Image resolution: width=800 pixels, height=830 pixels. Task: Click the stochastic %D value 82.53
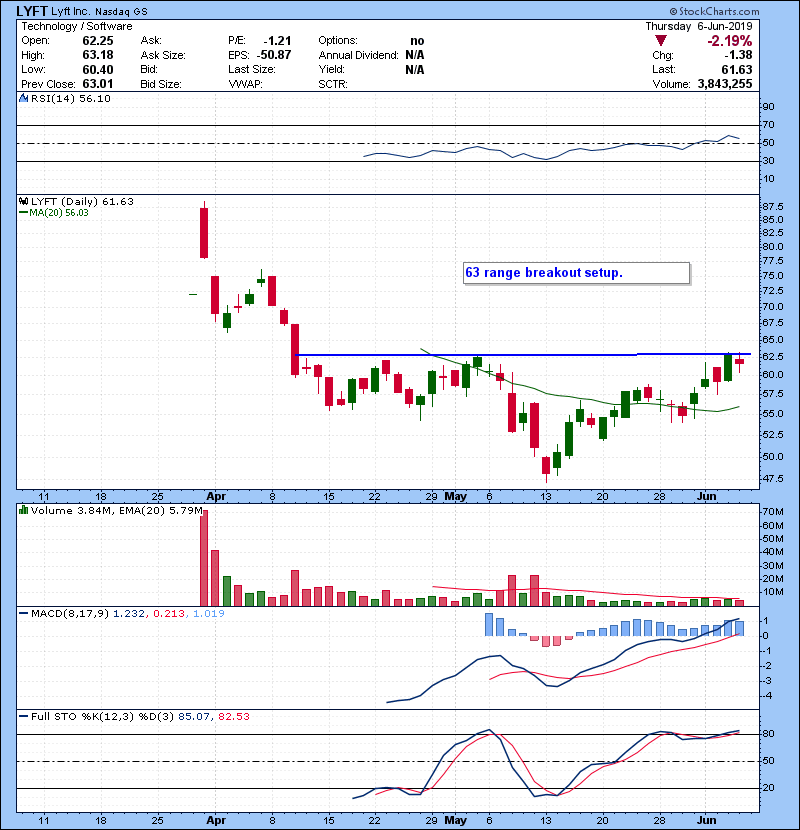pos(234,716)
